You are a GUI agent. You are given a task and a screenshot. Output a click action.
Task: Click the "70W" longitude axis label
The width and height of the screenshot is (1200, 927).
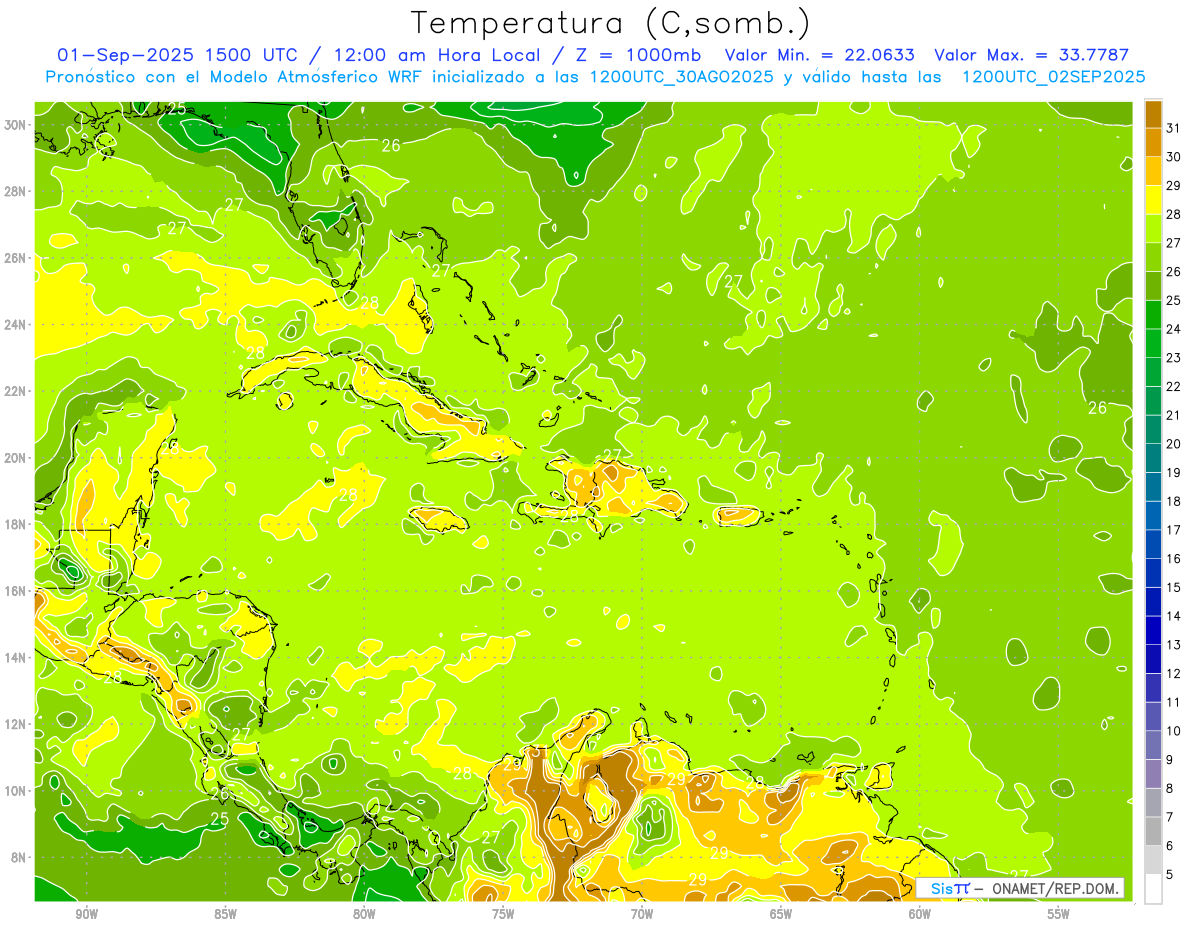tap(642, 914)
